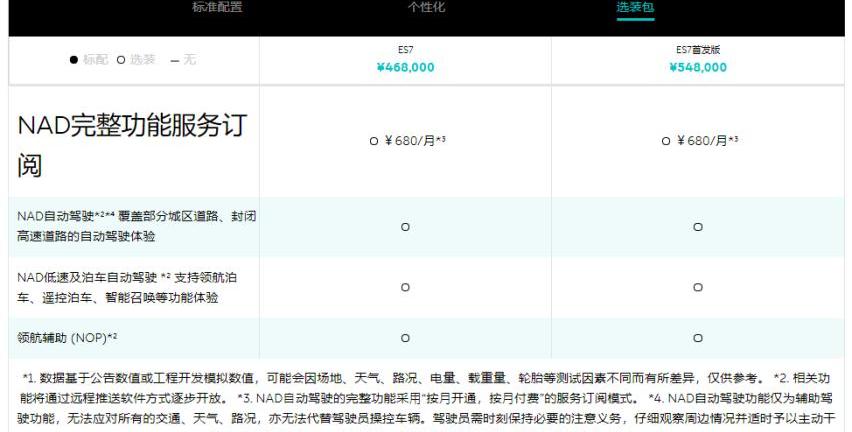Click the ES7首发版 model name header
Screen dimensions: 852x432
(x=698, y=50)
